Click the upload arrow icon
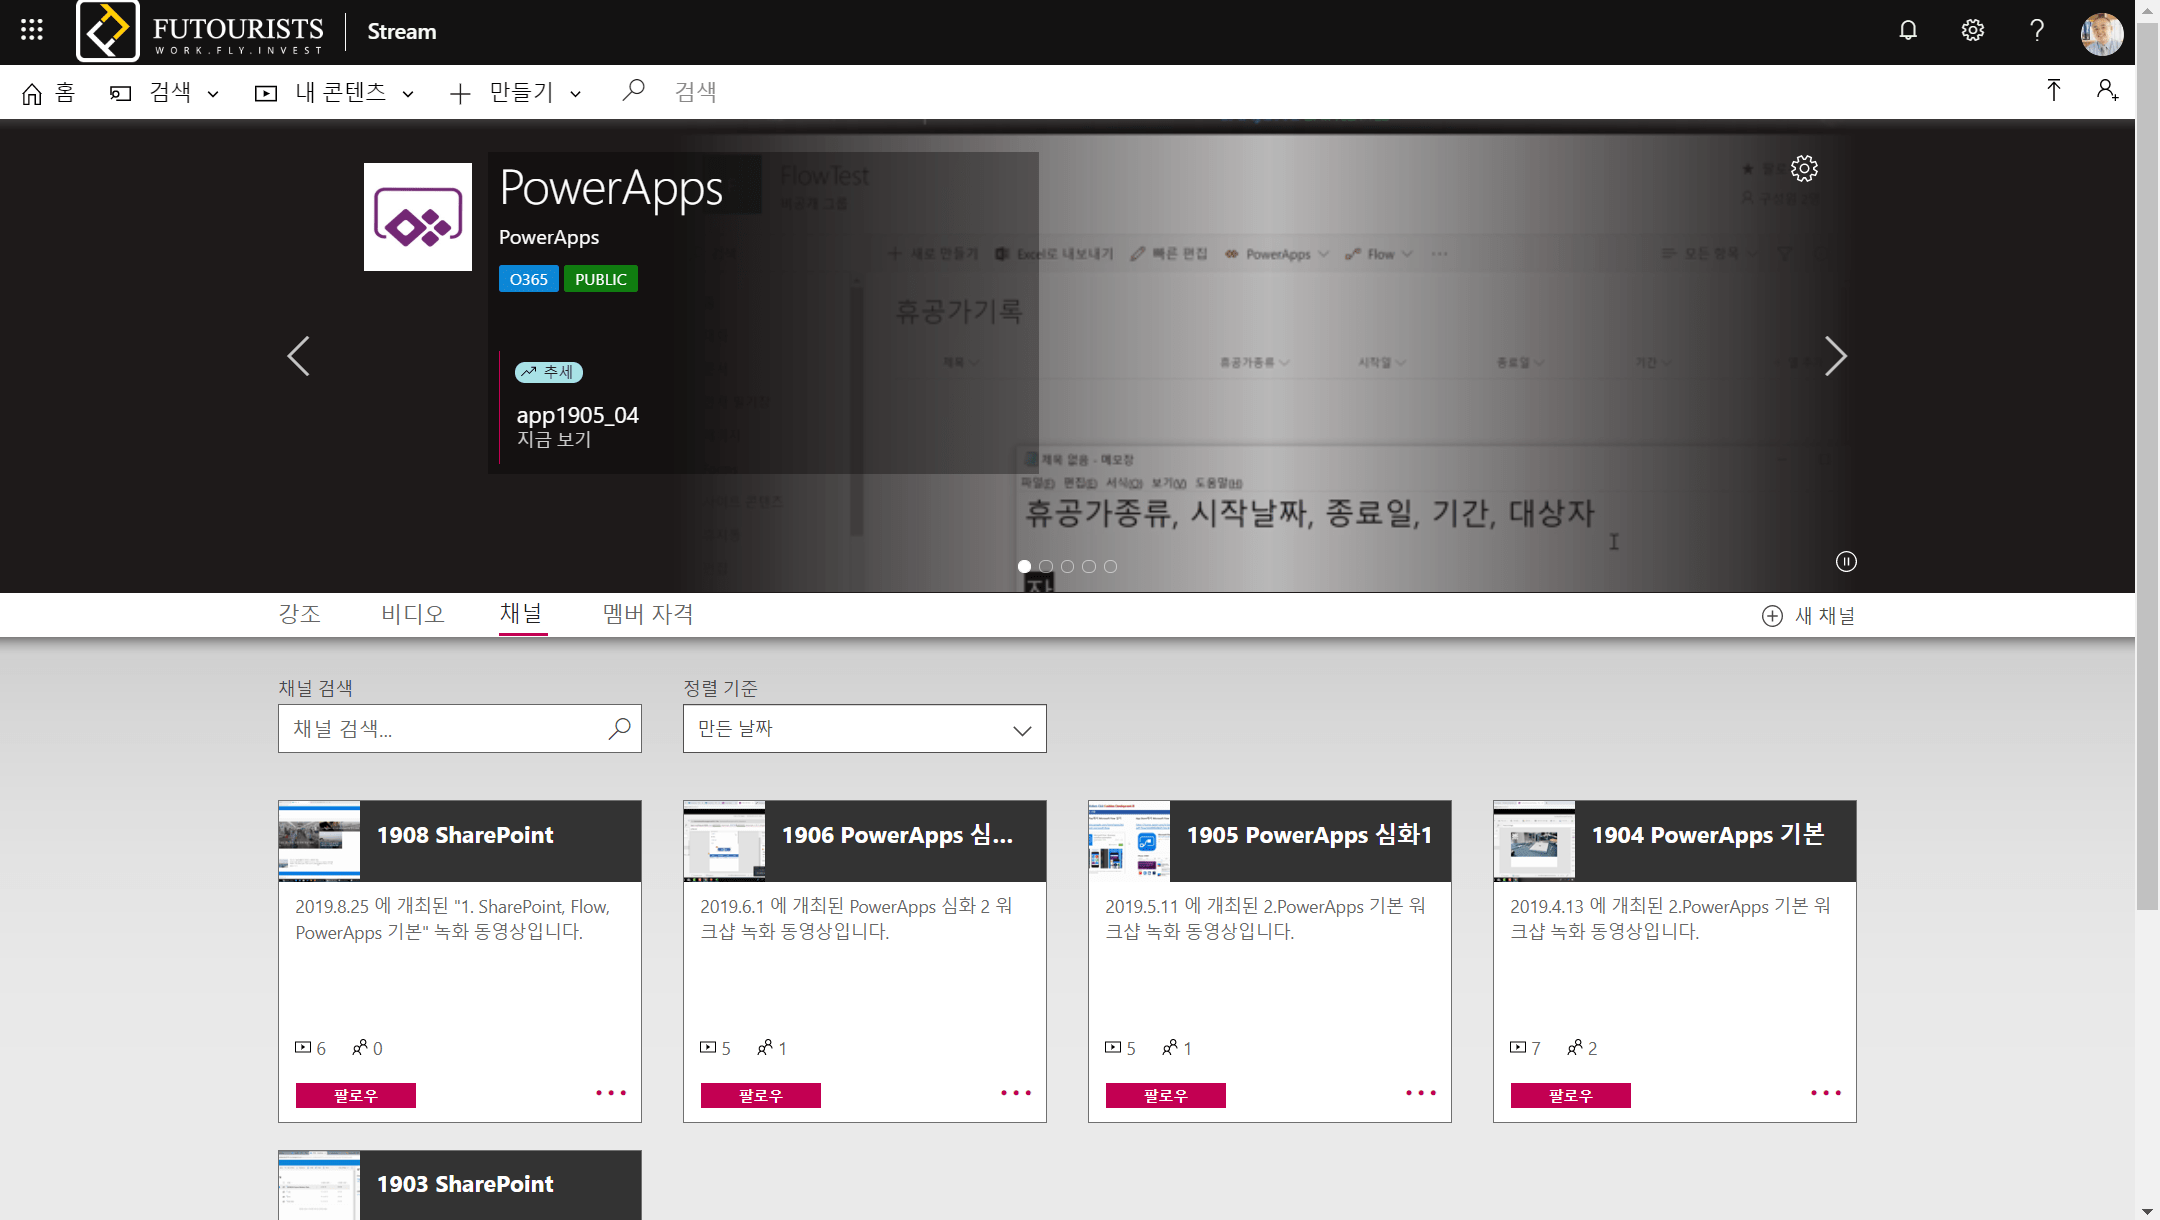Screen dimensions: 2160x1220 point(2053,91)
